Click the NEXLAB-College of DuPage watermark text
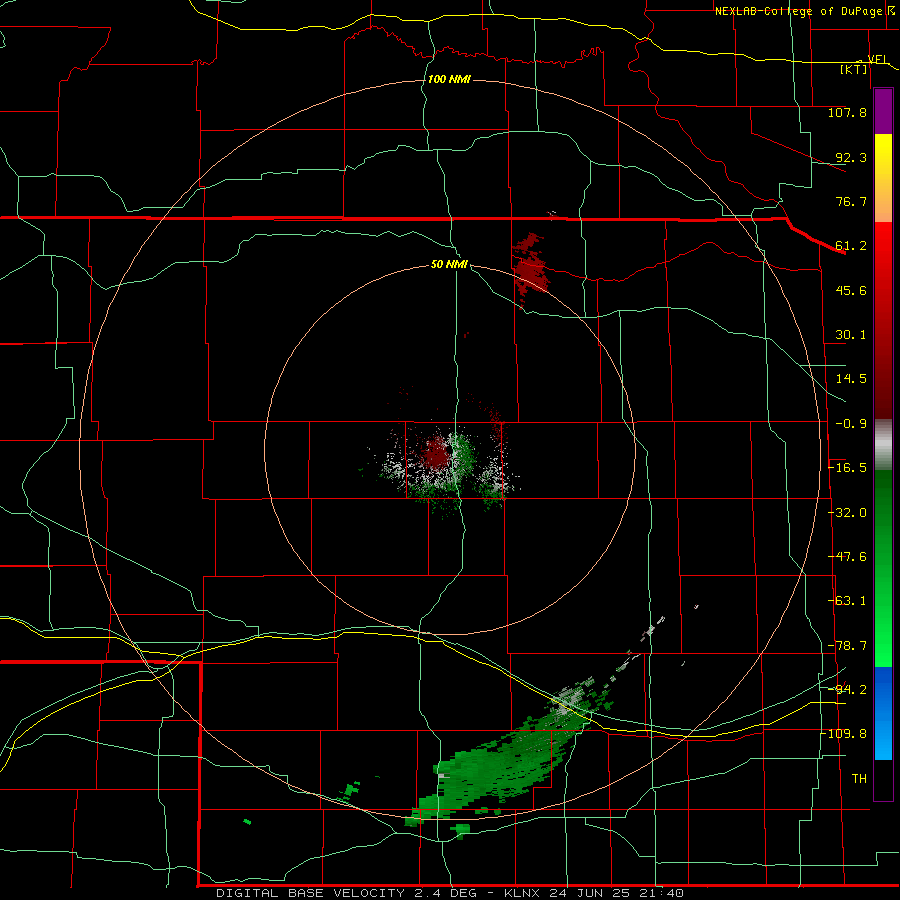This screenshot has width=900, height=900. point(799,11)
